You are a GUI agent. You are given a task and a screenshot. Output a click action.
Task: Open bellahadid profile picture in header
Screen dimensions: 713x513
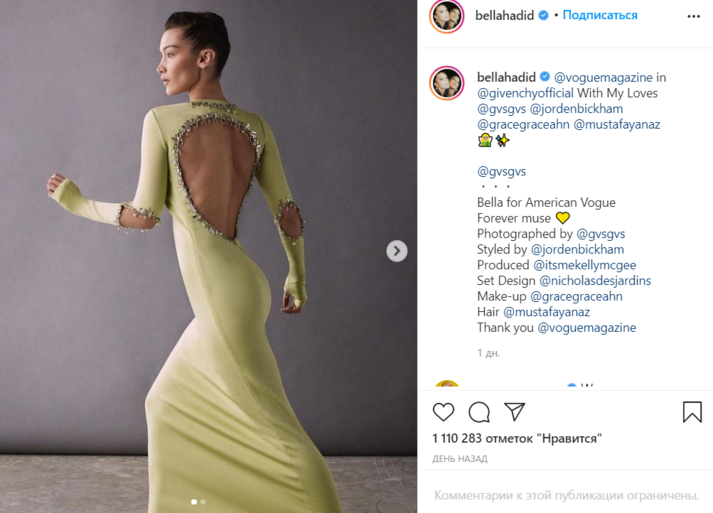[x=447, y=16]
